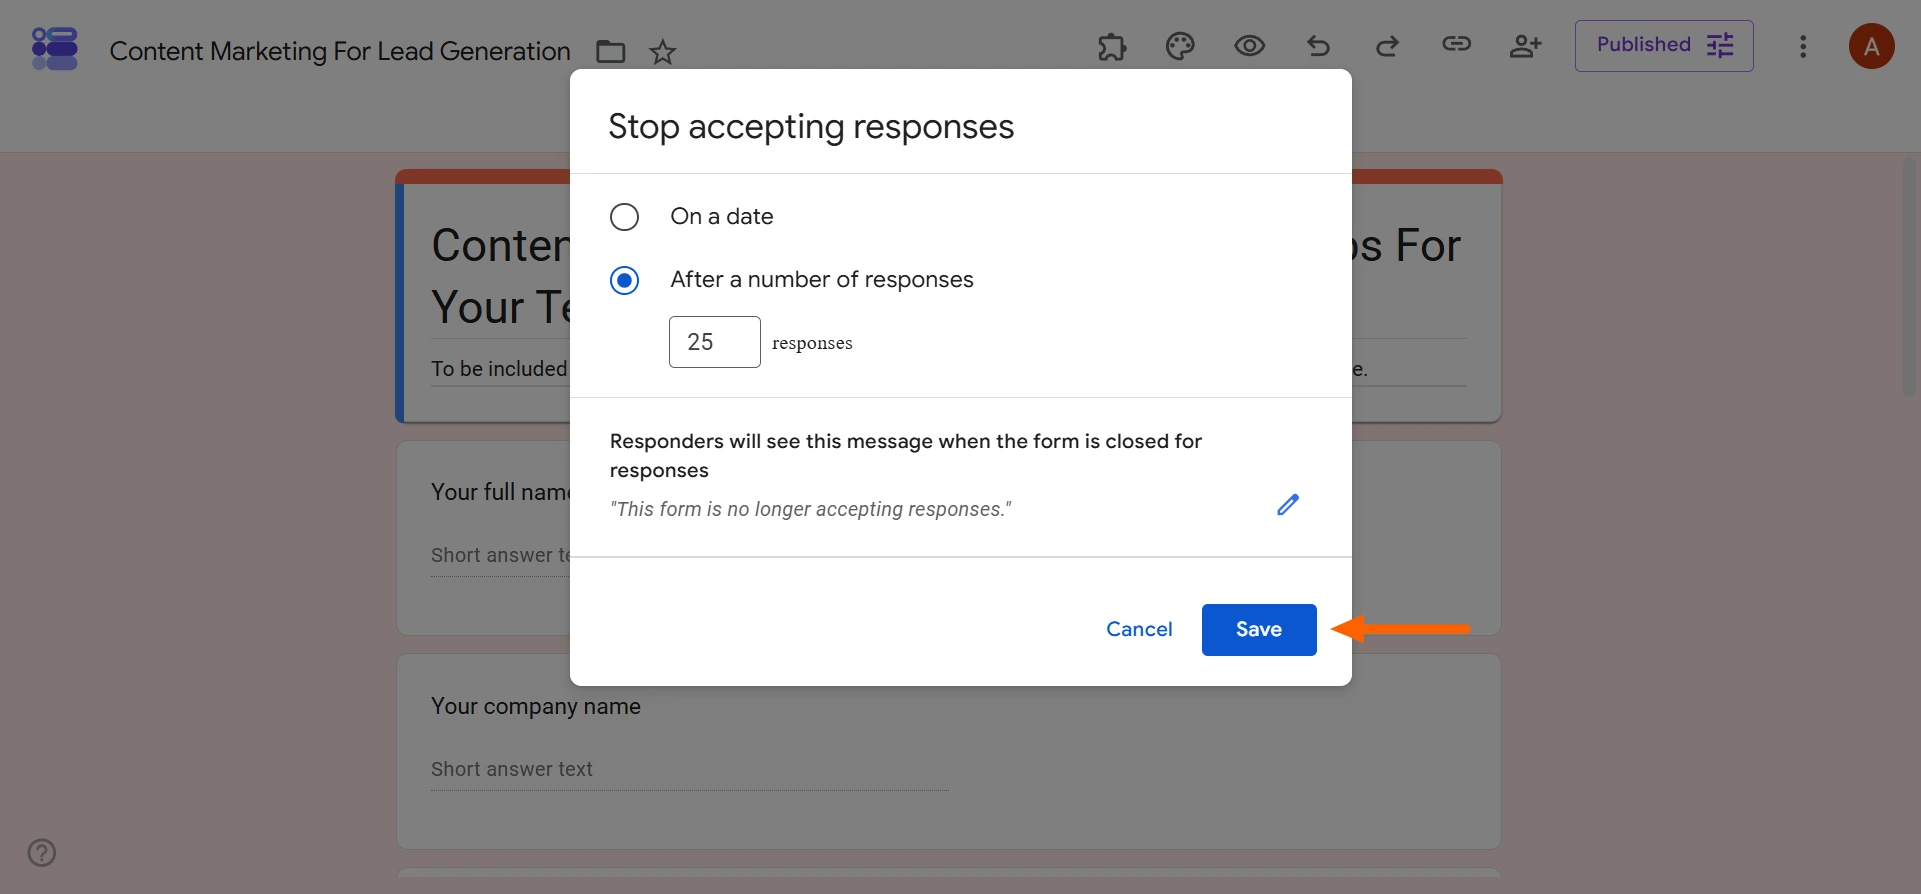
Task: Click the "Stop accepting responses" dialog heading
Action: tap(811, 127)
